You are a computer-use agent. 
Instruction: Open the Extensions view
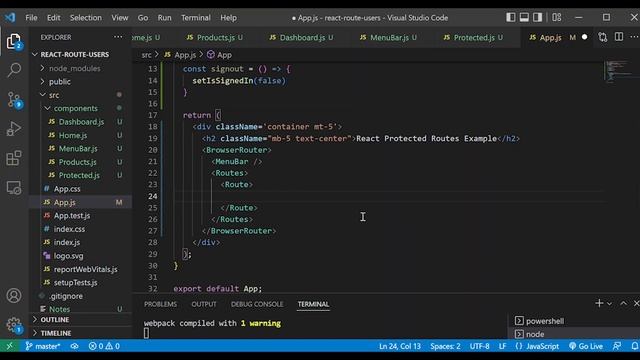[14, 158]
